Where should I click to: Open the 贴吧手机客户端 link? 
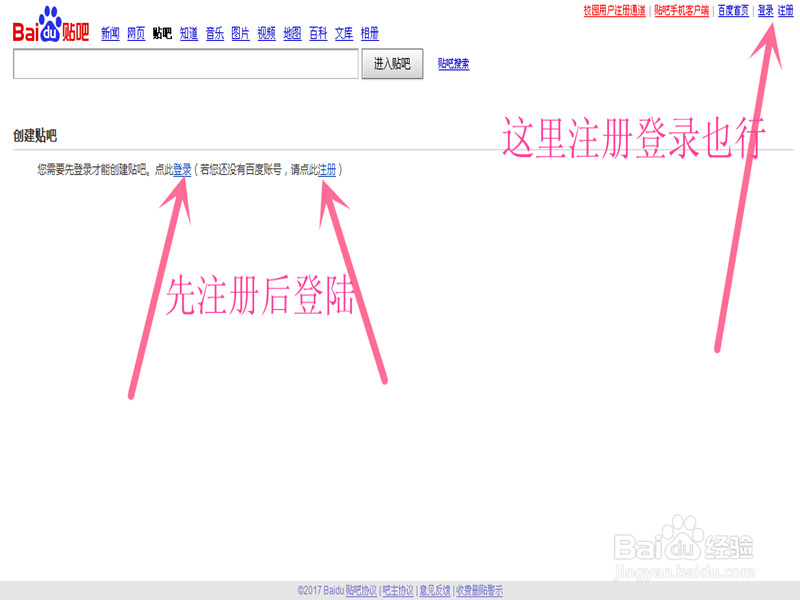(682, 11)
